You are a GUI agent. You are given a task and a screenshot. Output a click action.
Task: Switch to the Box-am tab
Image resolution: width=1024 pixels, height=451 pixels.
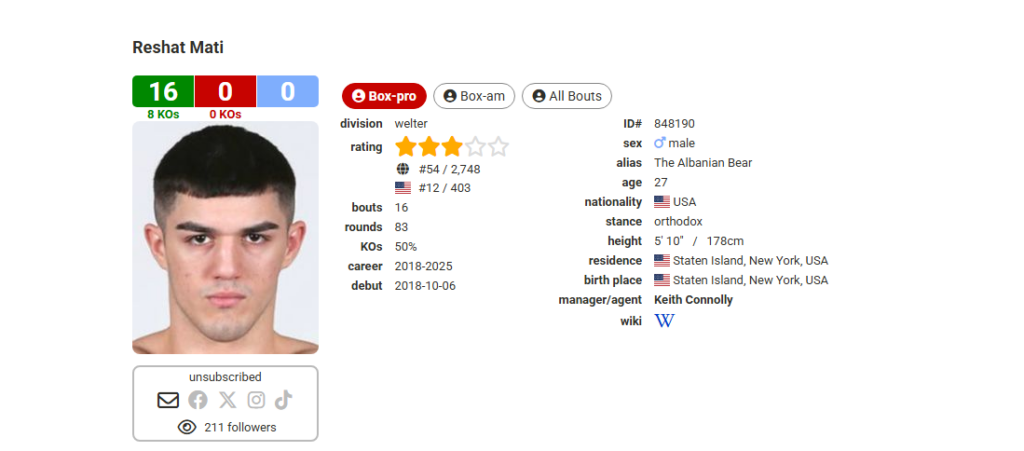pos(474,96)
